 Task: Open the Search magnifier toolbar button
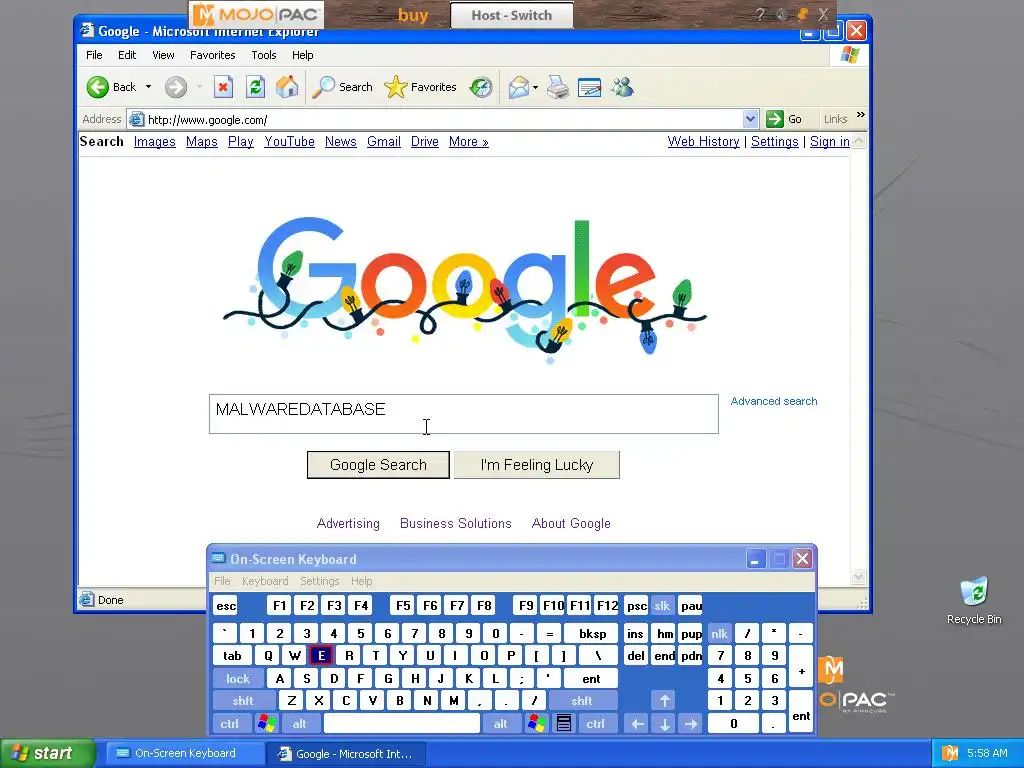click(x=342, y=87)
